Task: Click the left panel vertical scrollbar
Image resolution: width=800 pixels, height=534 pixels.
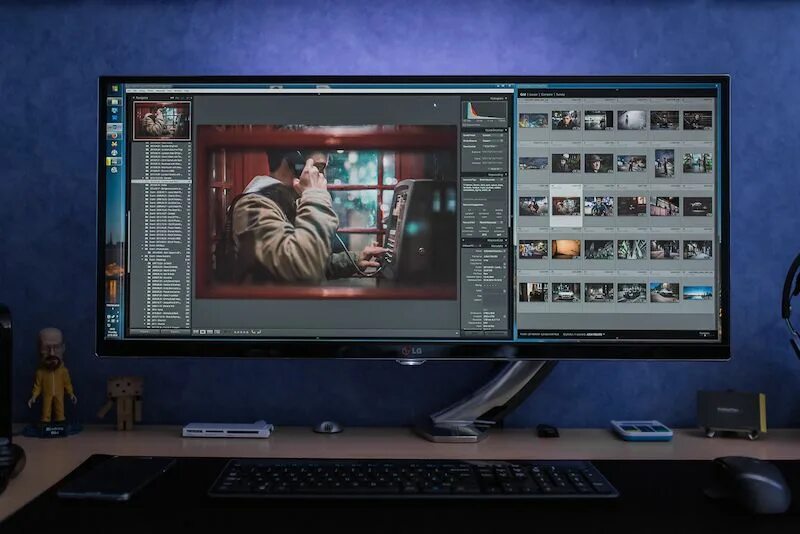Action: click(129, 240)
